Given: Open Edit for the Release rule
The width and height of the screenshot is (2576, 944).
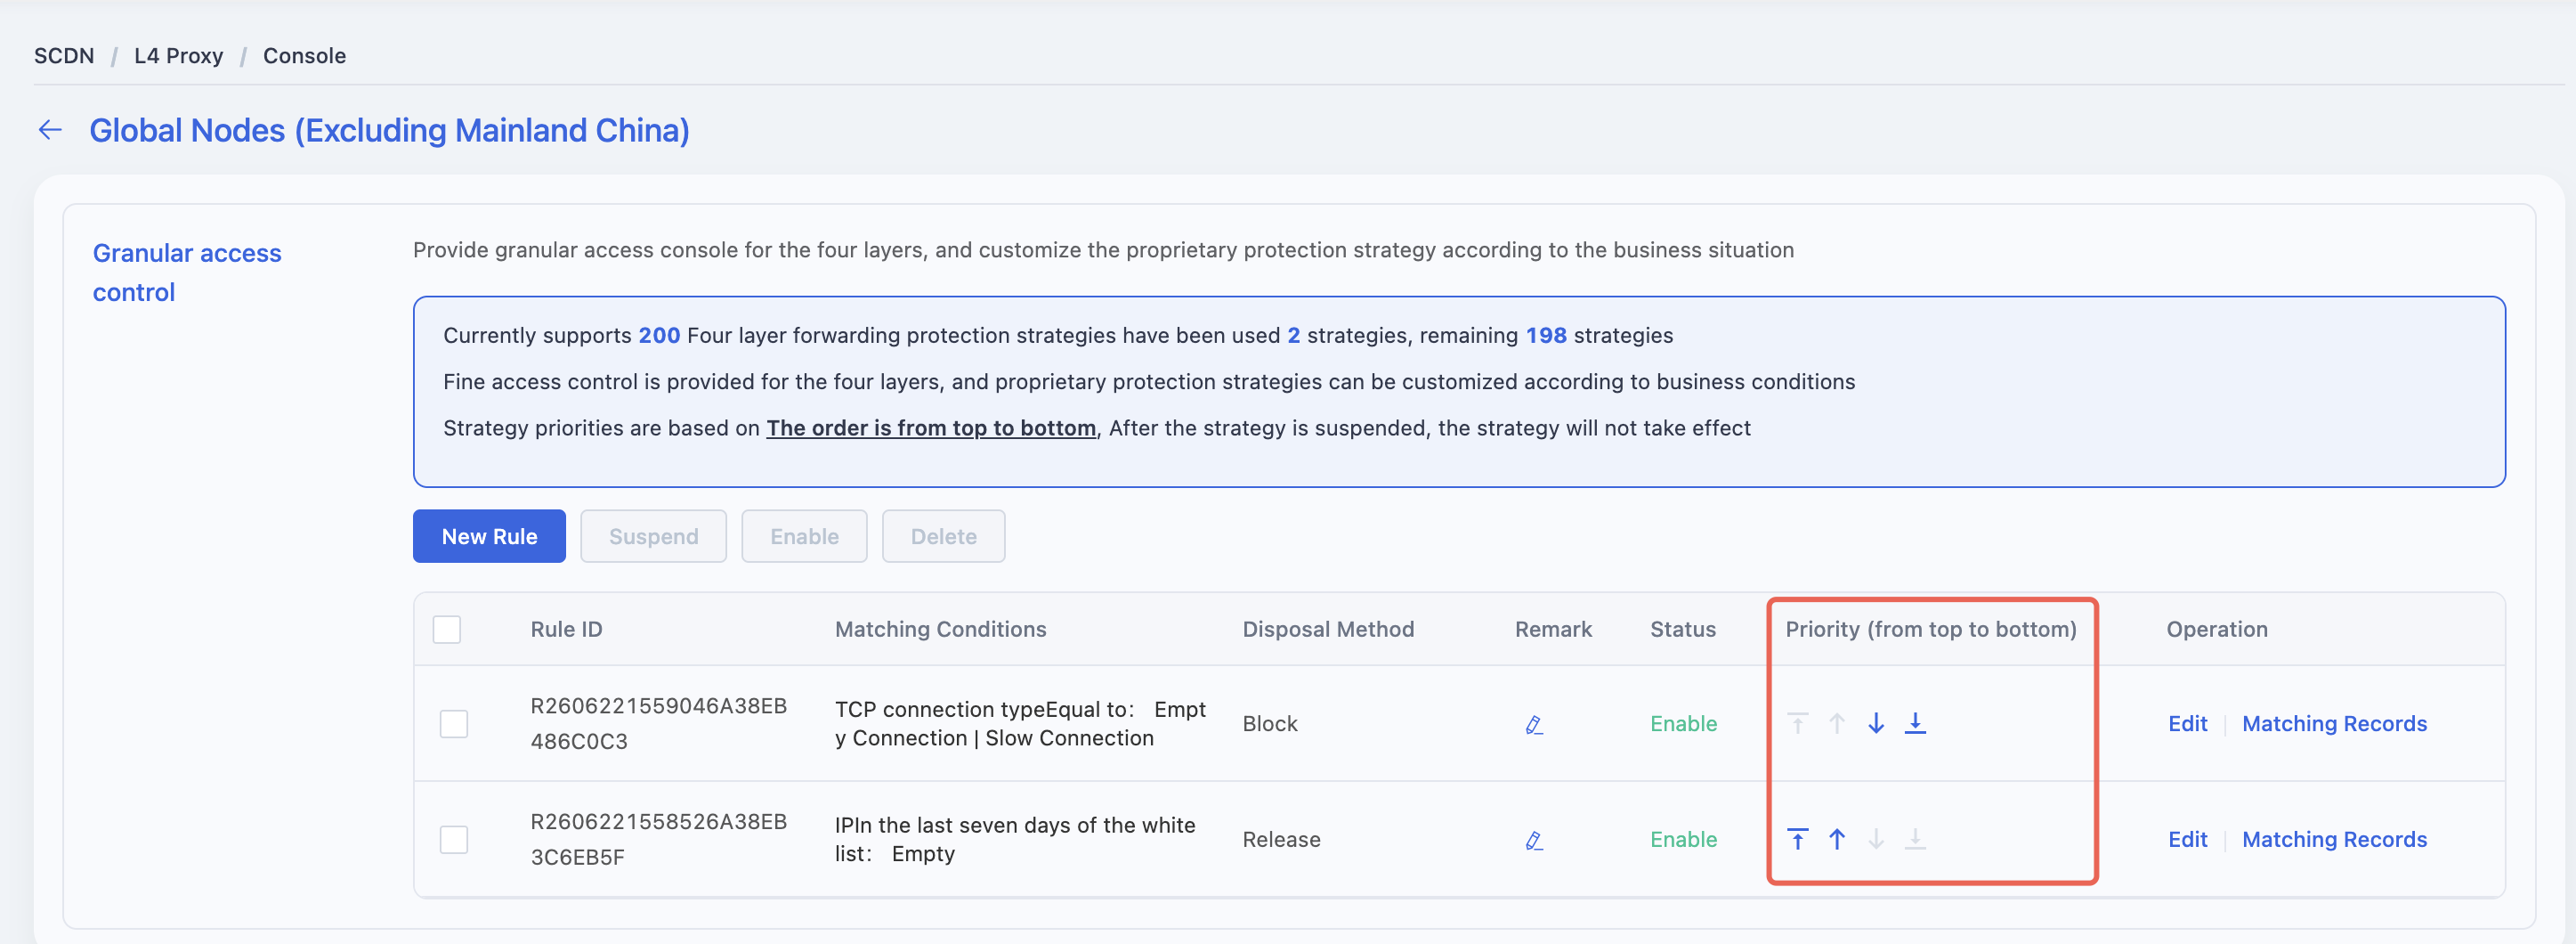Looking at the screenshot, I should pos(2187,839).
